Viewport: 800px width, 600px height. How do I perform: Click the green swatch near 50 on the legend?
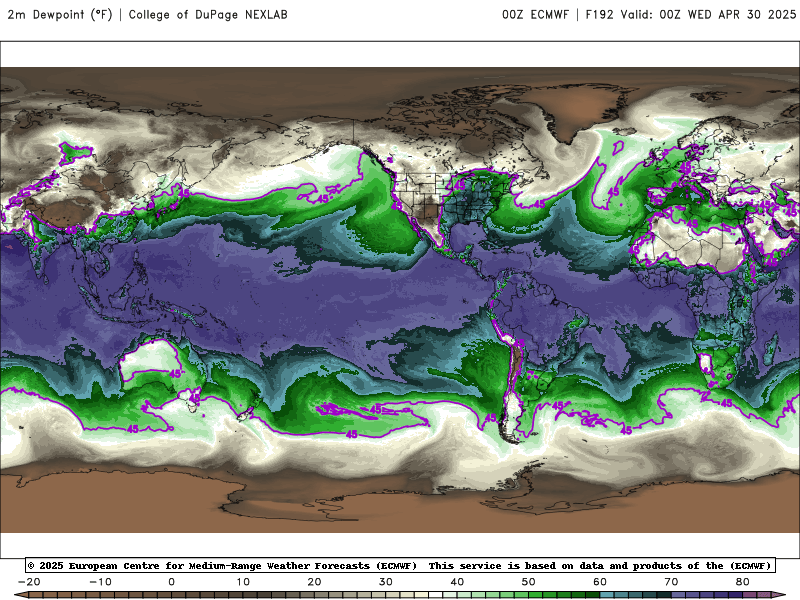pos(536,595)
